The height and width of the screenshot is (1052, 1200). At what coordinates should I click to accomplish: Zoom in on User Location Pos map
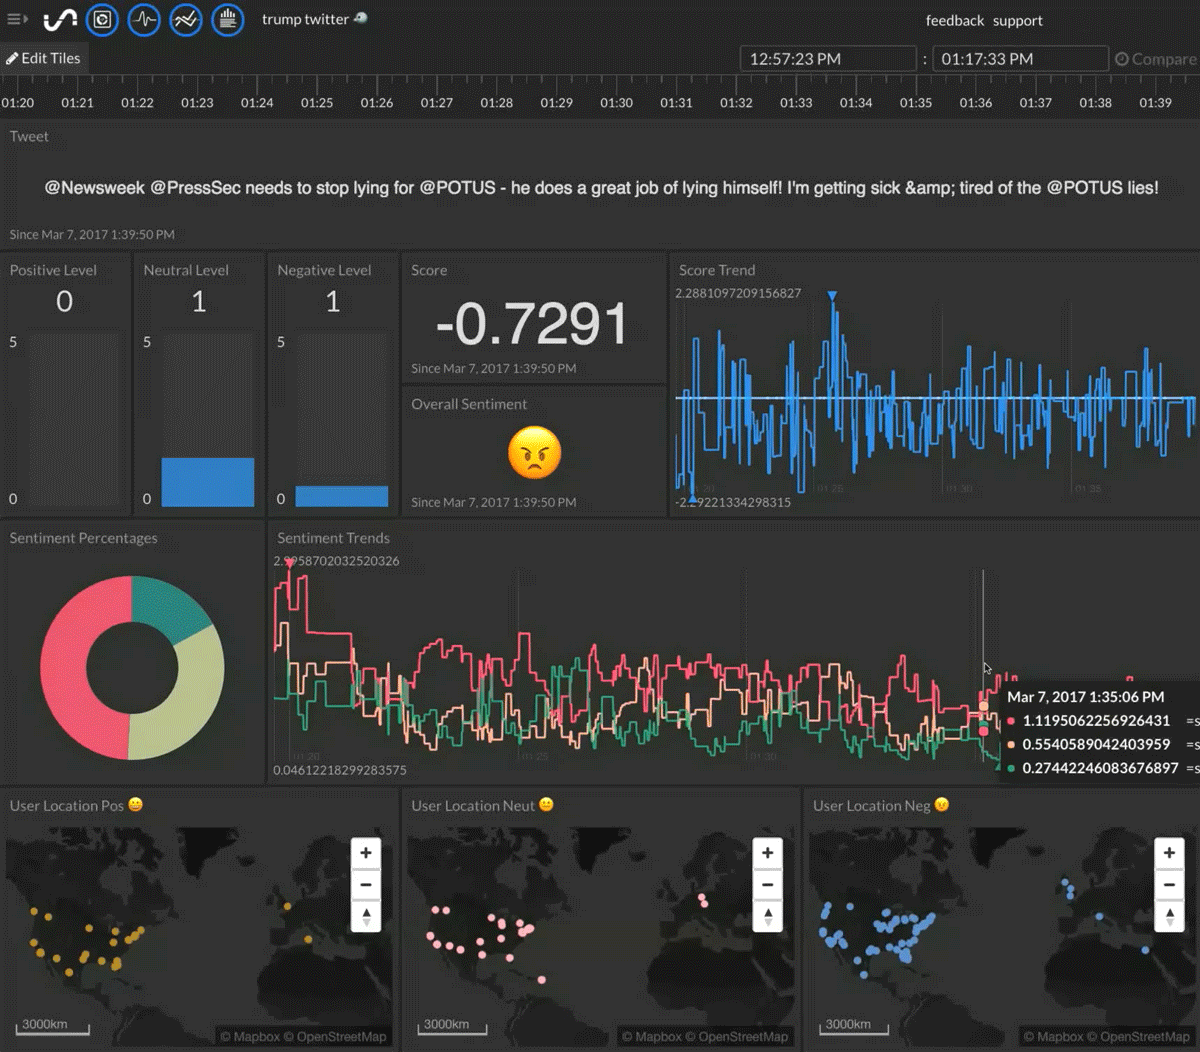click(x=366, y=853)
